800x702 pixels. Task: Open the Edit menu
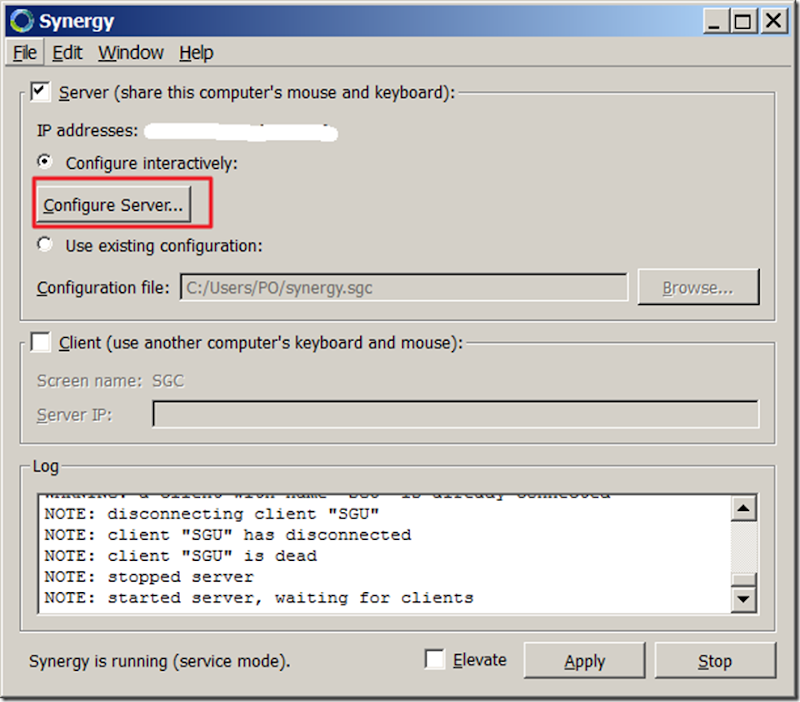click(67, 53)
